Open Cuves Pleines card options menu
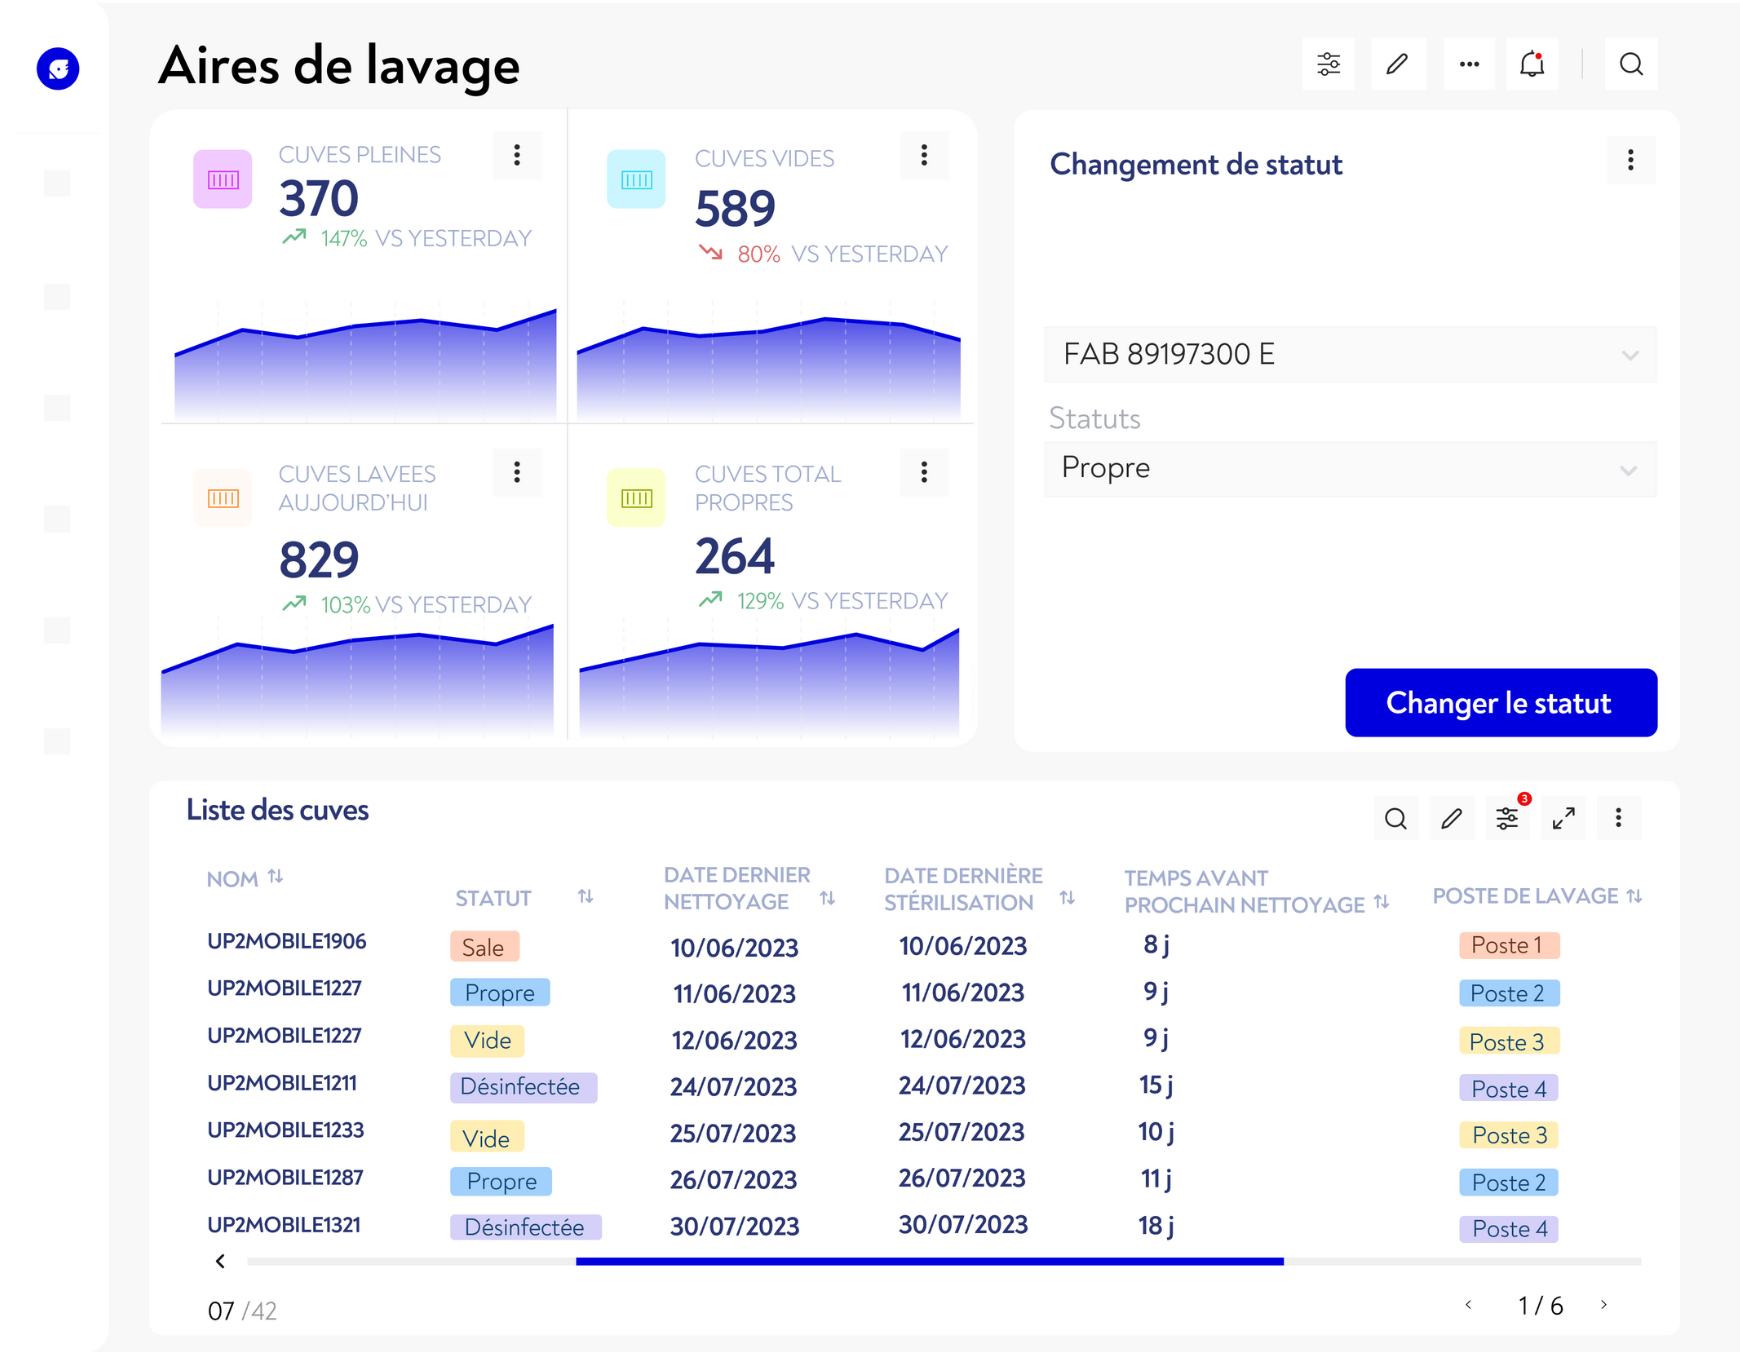Screen dimensions: 1740x1352 pos(517,155)
